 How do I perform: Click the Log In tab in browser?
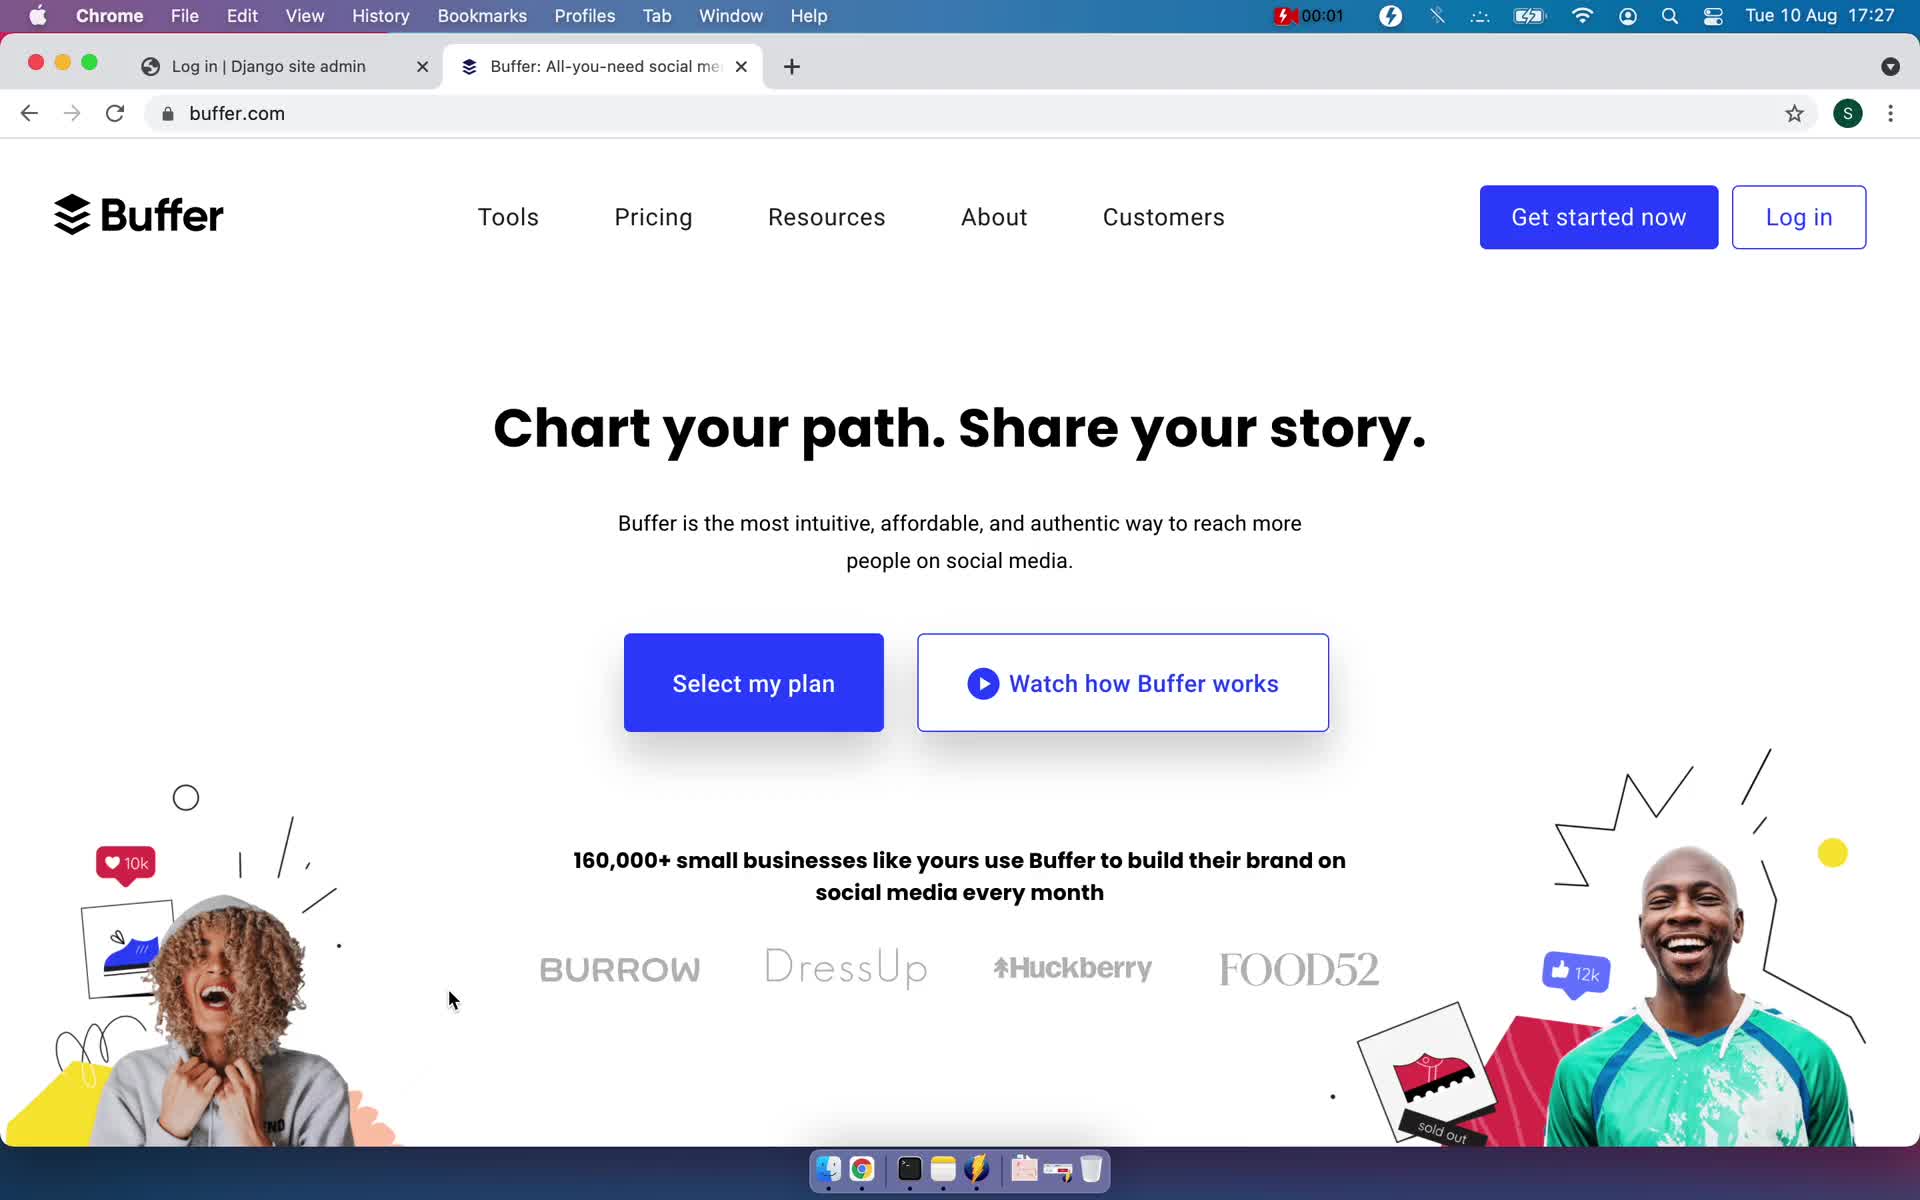(270, 65)
